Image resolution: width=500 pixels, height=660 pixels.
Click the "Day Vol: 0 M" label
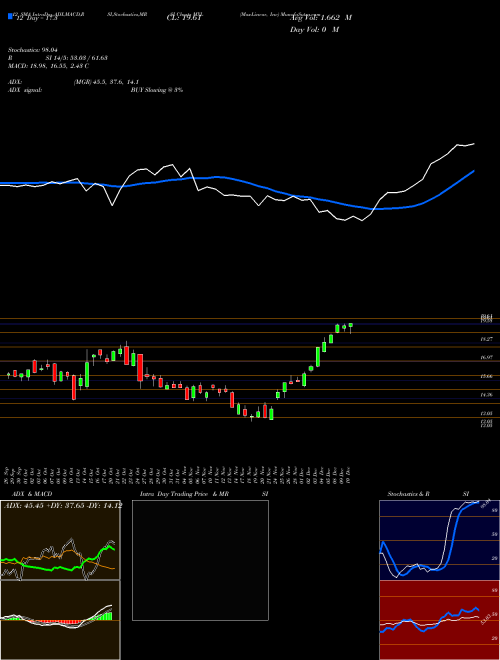[x=314, y=29]
